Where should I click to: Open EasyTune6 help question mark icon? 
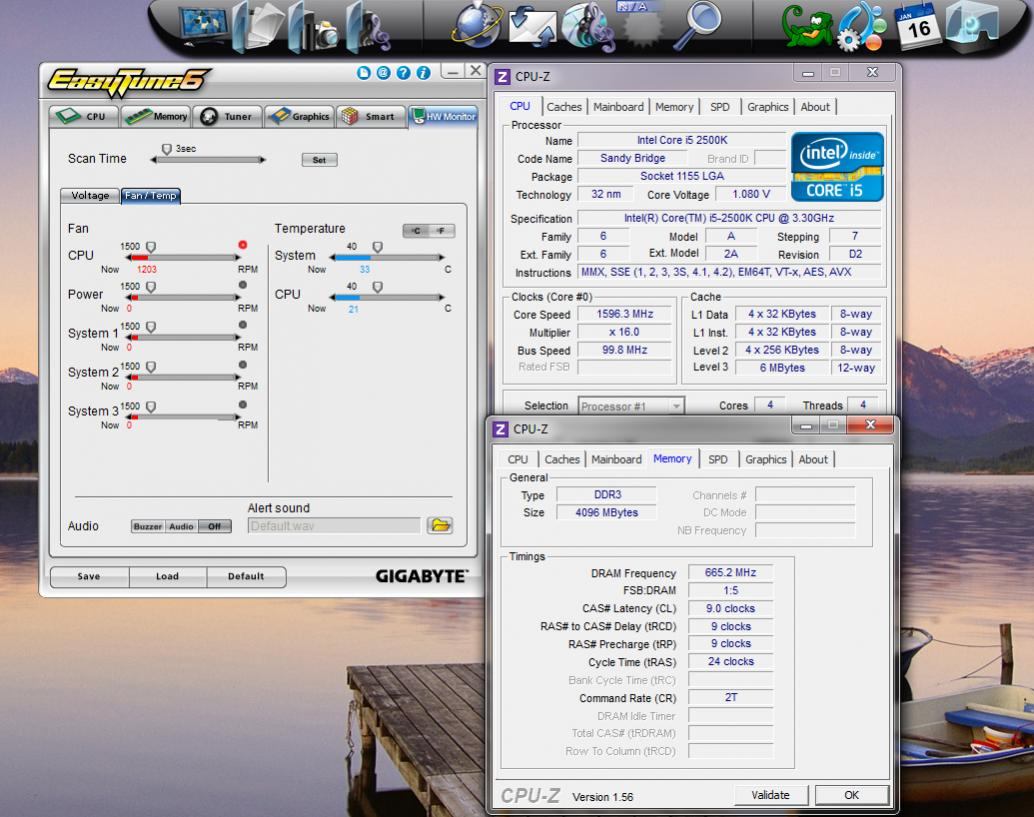(x=404, y=73)
